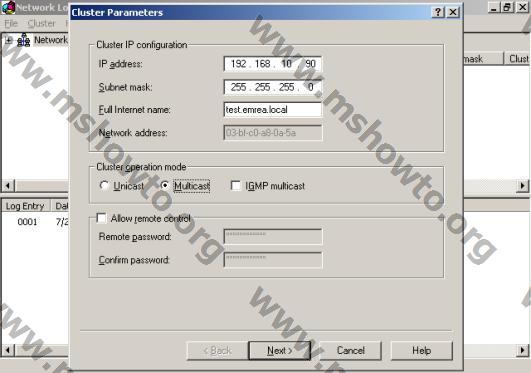Click Next to continue the wizard
The height and width of the screenshot is (373, 531).
(x=280, y=350)
